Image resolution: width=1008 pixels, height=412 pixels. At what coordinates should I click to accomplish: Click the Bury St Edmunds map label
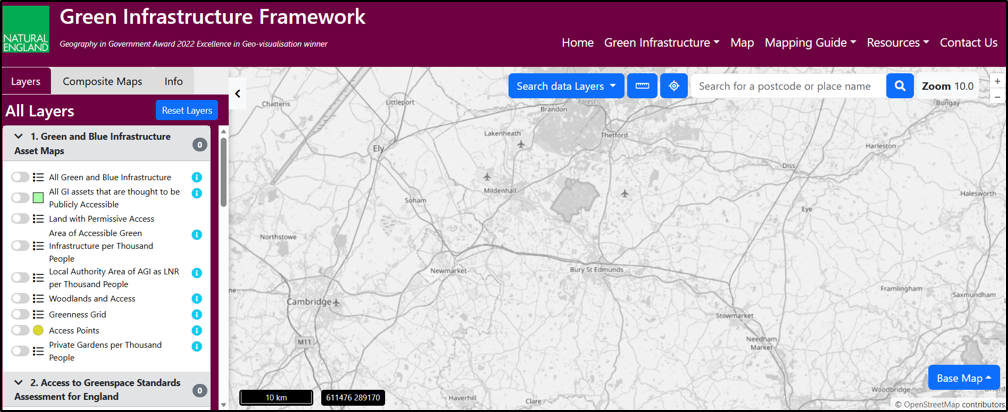point(597,270)
